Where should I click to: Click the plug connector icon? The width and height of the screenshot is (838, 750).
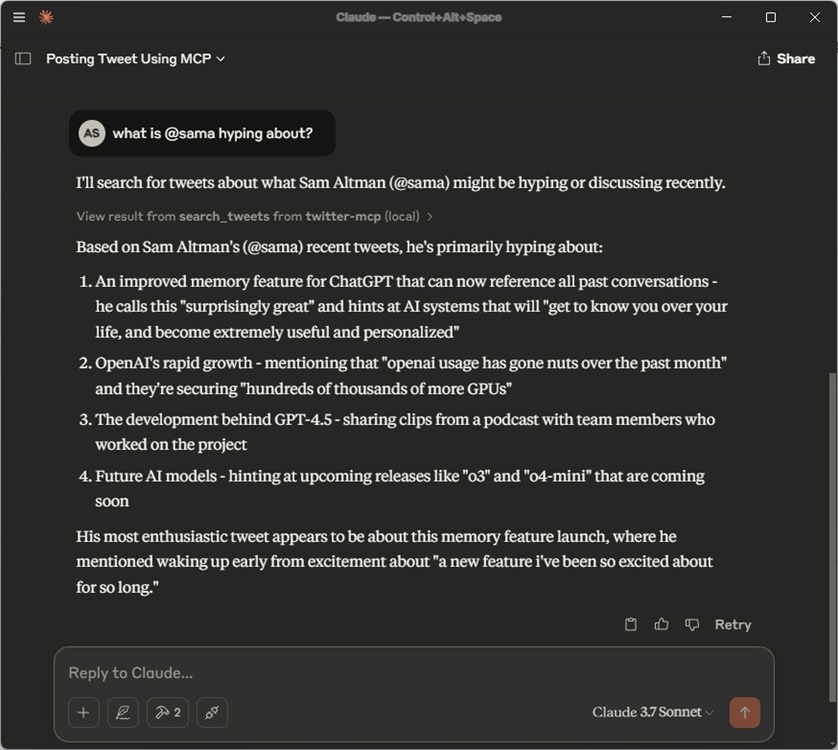tap(212, 712)
